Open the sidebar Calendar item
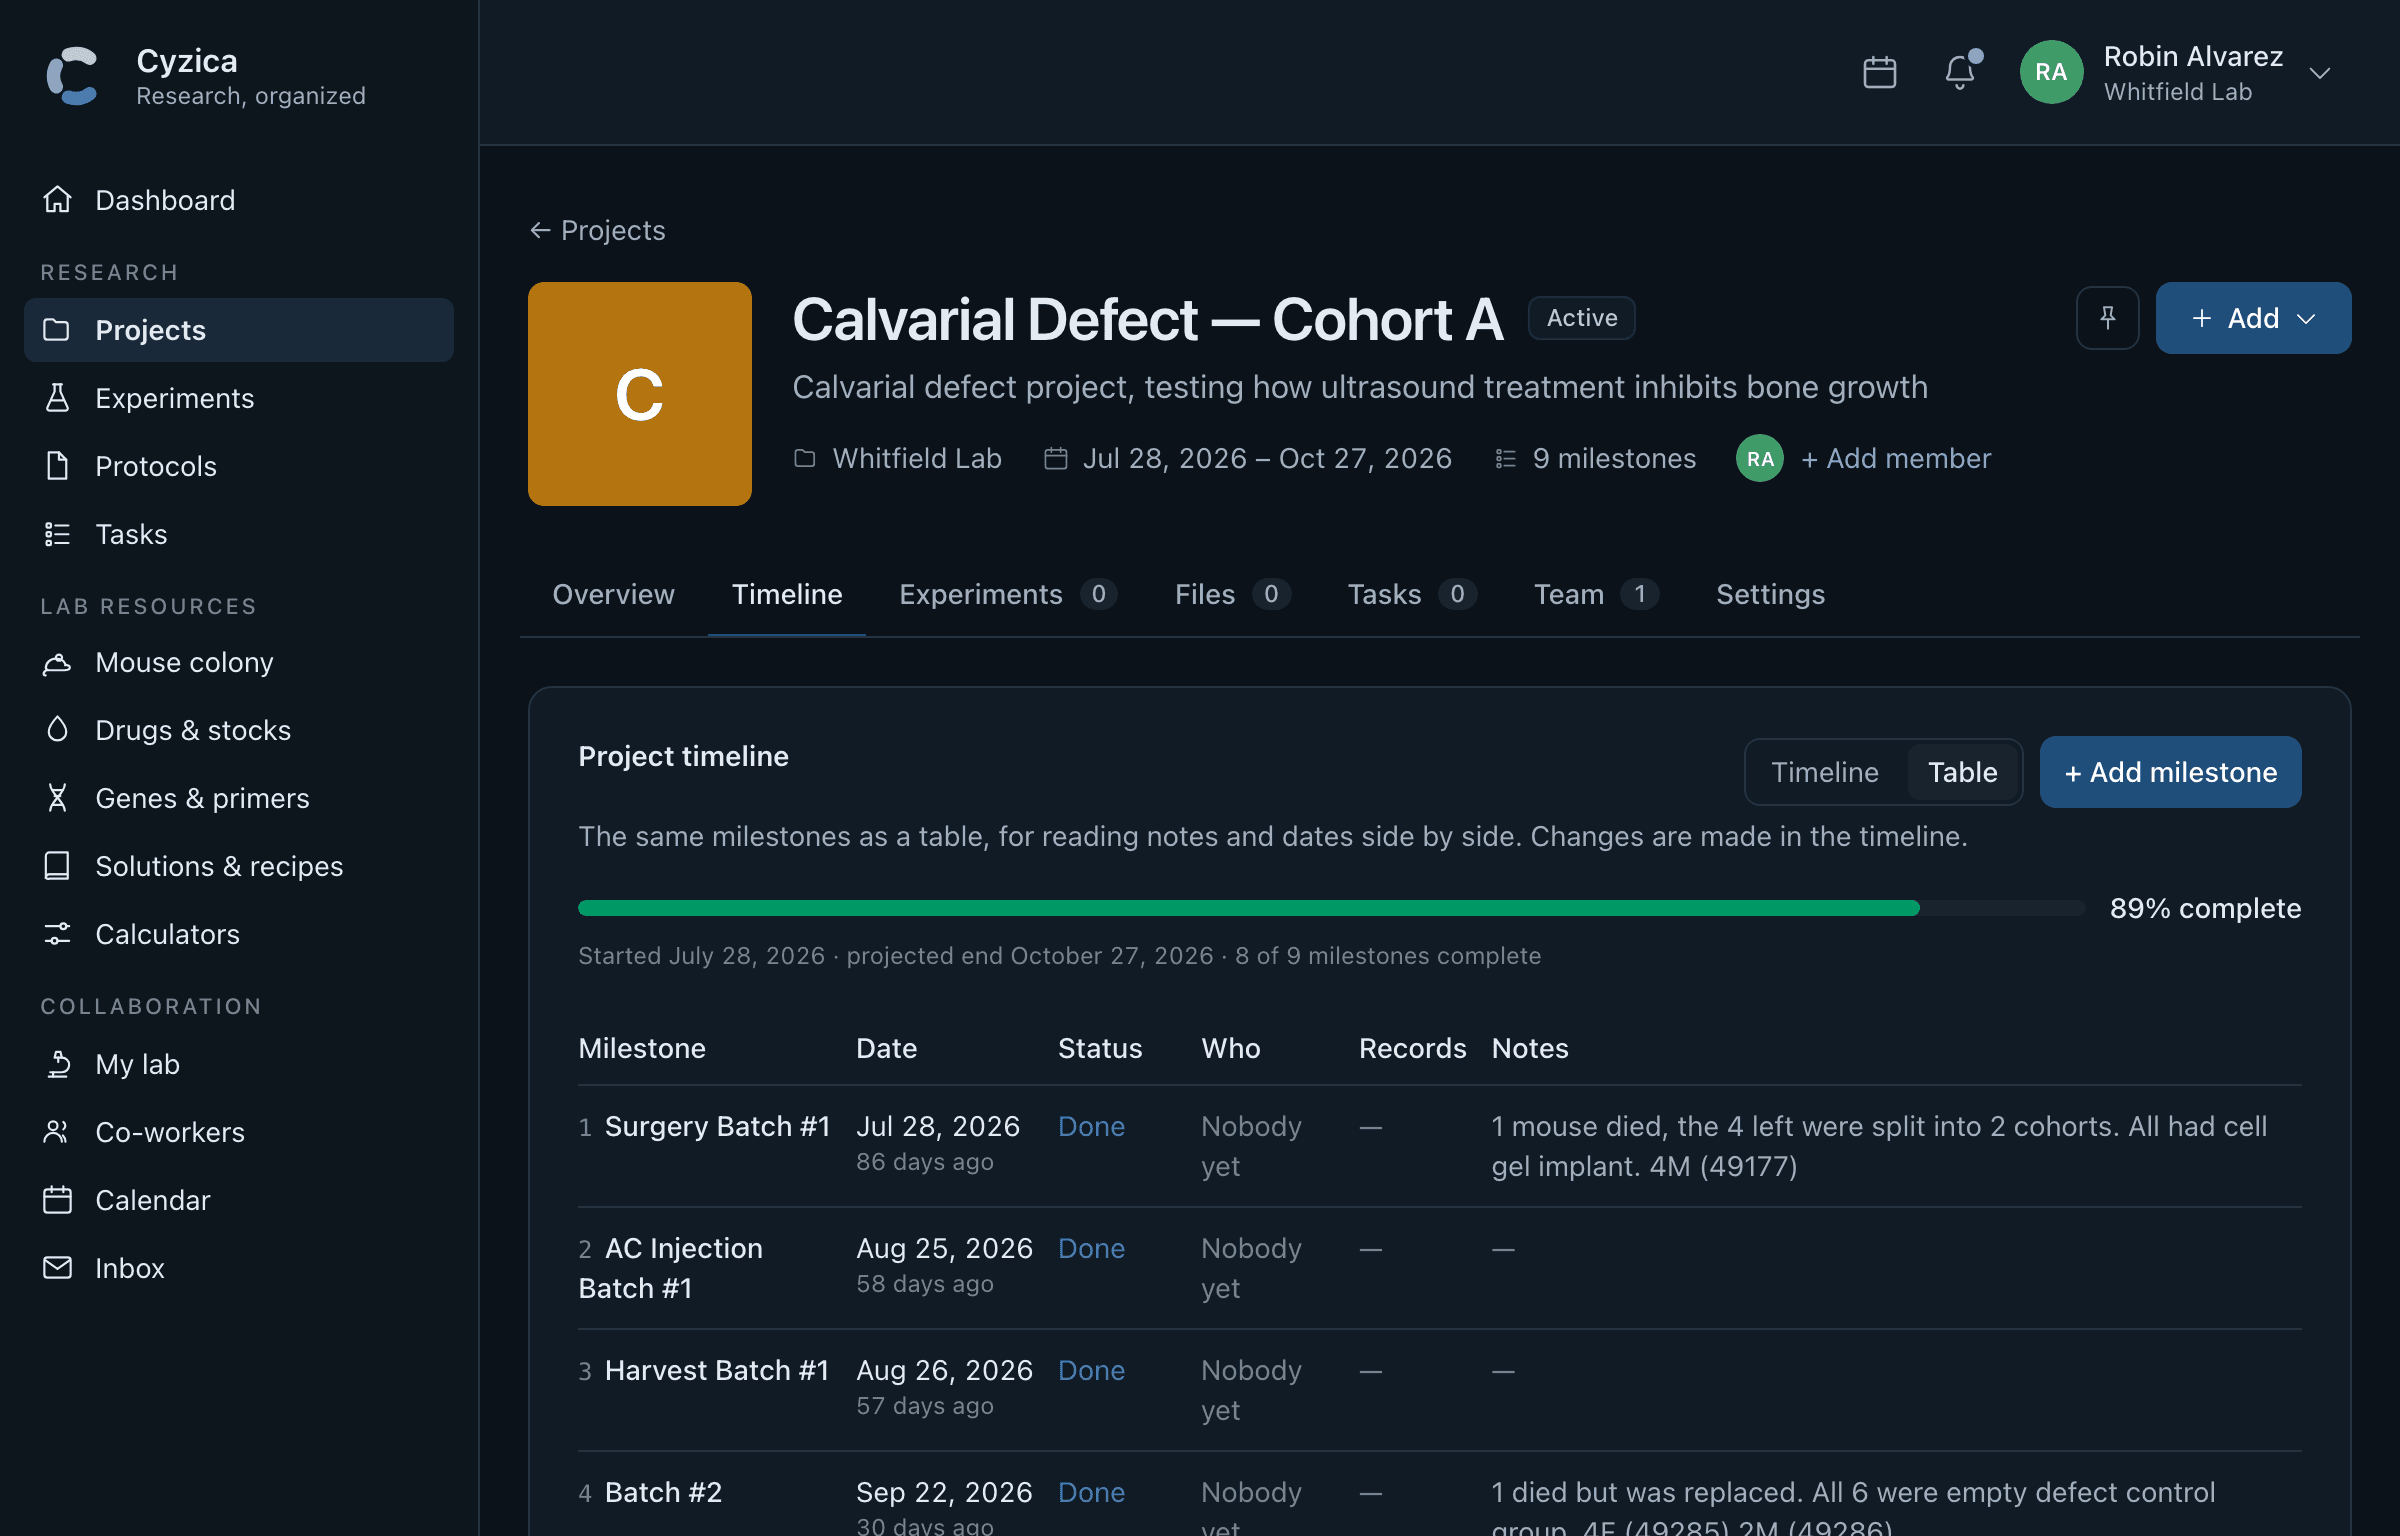The height and width of the screenshot is (1536, 2400). coord(238,1200)
